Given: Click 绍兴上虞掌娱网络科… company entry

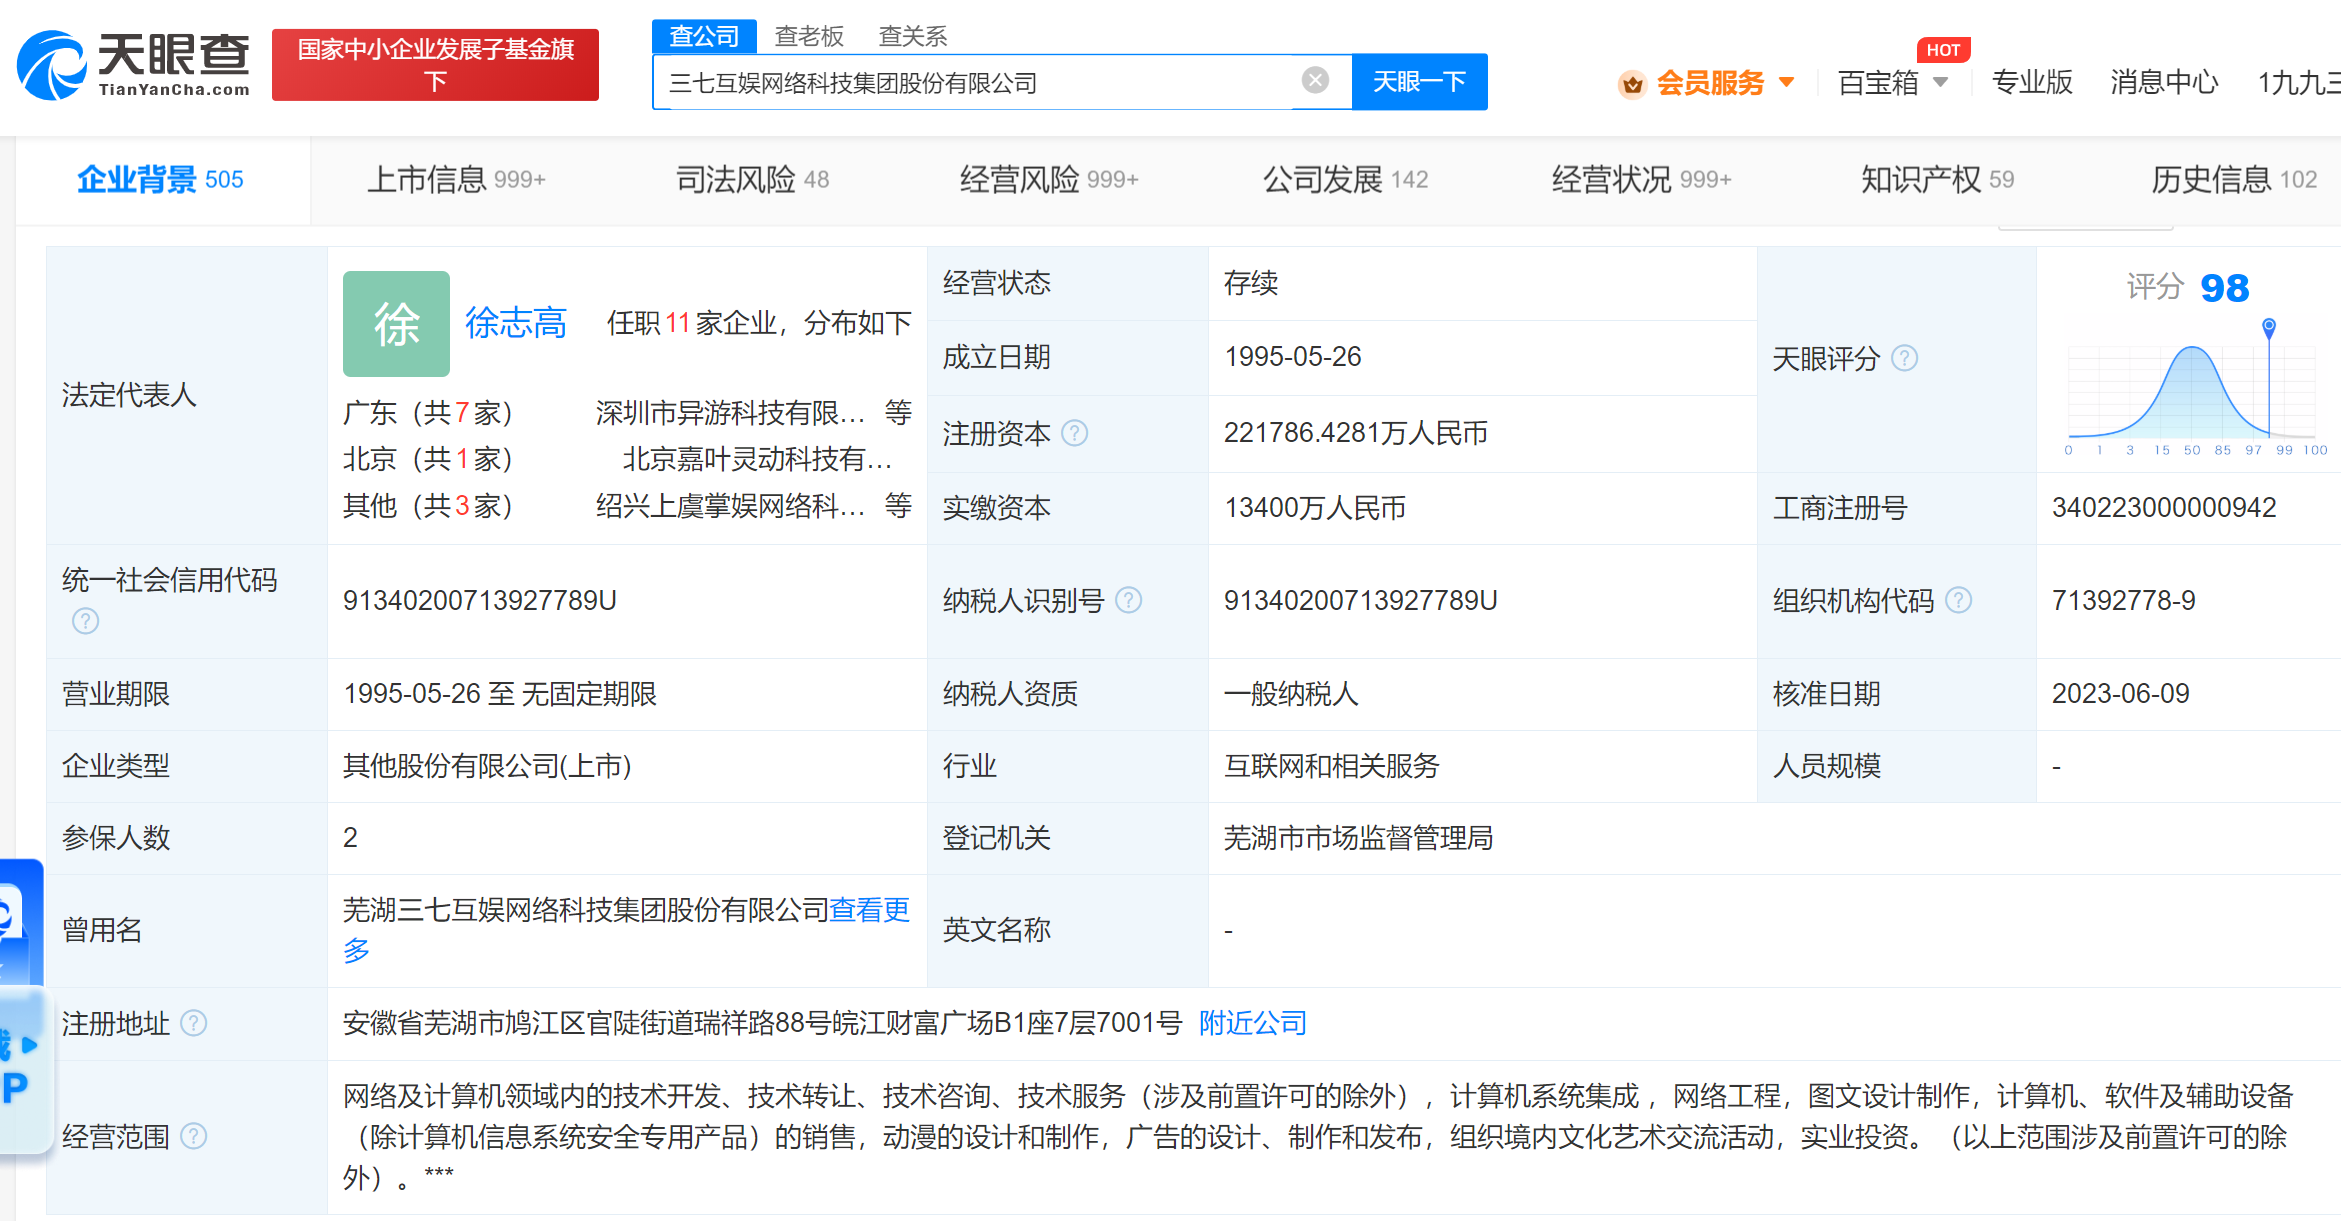Looking at the screenshot, I should click(729, 506).
